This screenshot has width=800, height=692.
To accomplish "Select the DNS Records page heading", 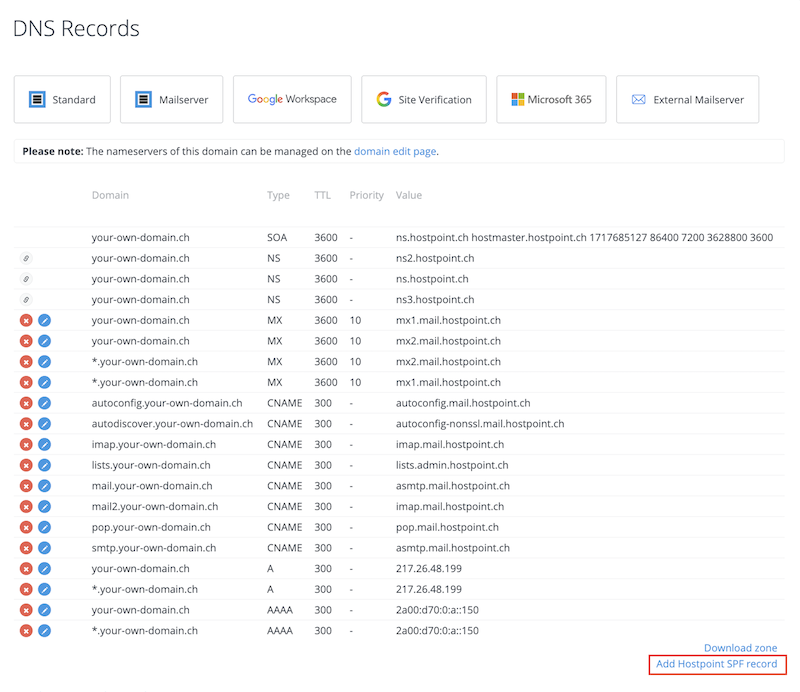I will pyautogui.click(x=76, y=29).
